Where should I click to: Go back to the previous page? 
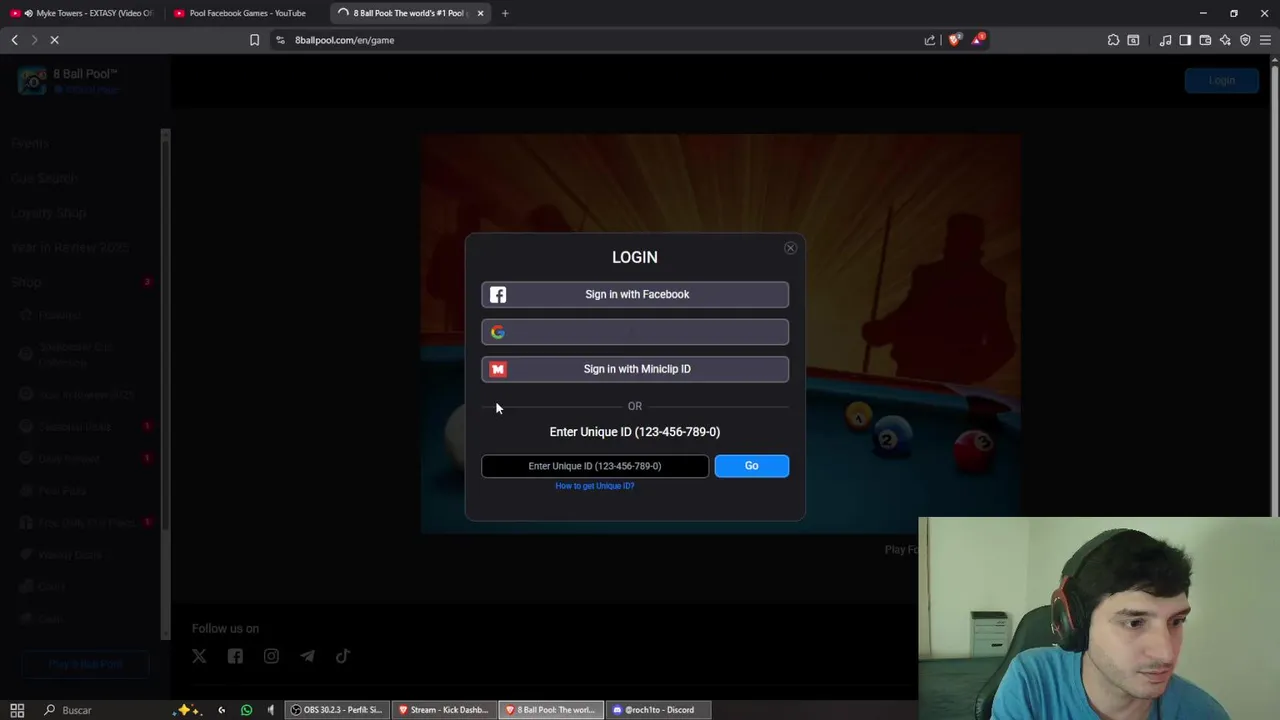(x=14, y=40)
